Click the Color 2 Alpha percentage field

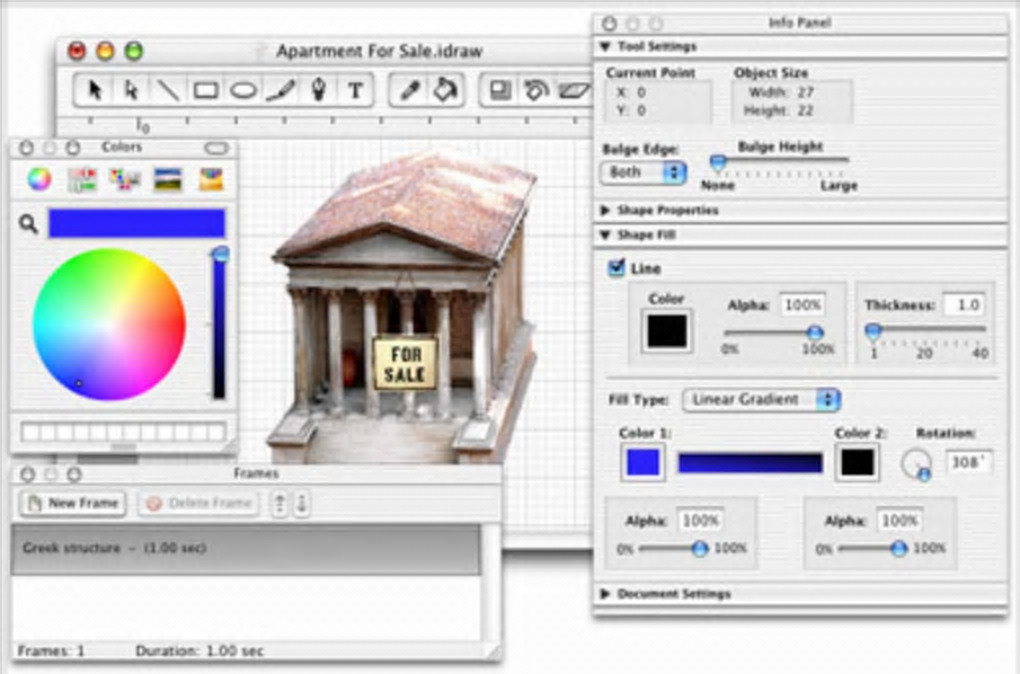(900, 520)
